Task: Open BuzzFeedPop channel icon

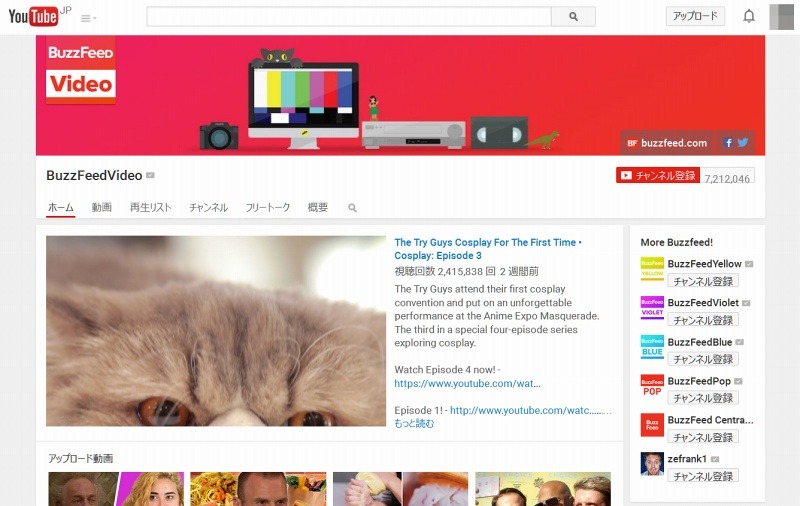Action: 652,386
